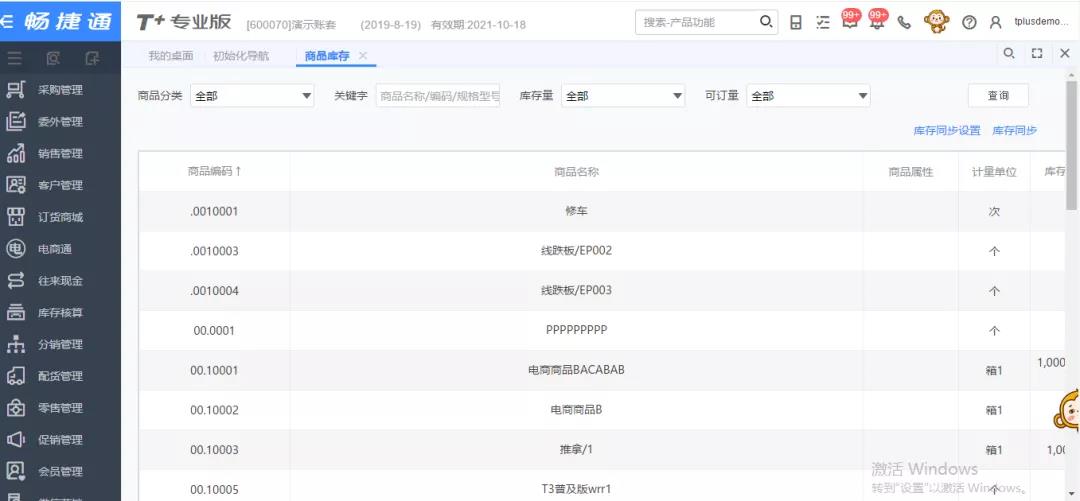Image resolution: width=1080 pixels, height=501 pixels.
Task: Switch to 我的桌面 tab
Action: 171,56
